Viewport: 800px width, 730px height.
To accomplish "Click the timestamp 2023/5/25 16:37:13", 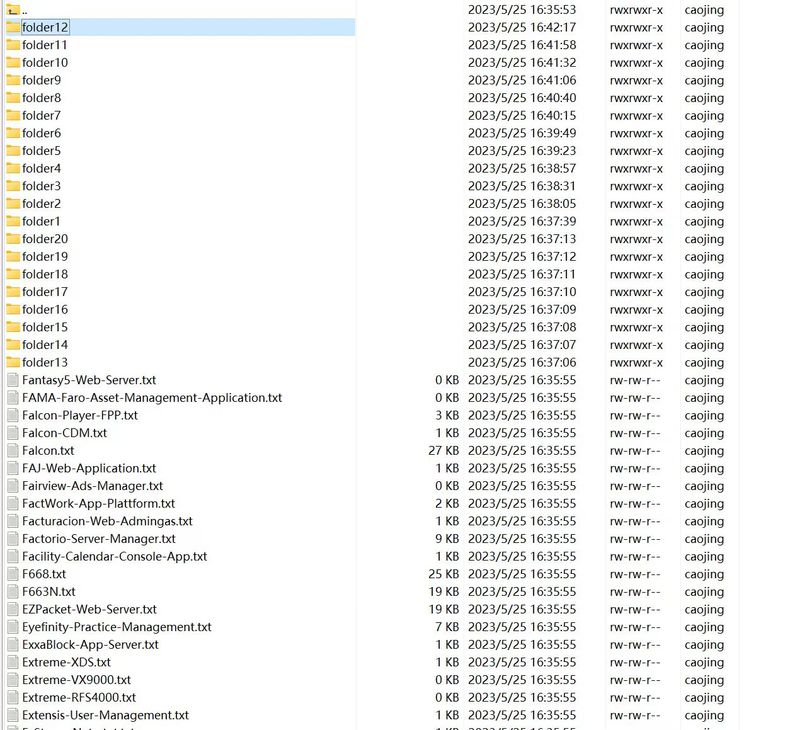I will tap(522, 239).
